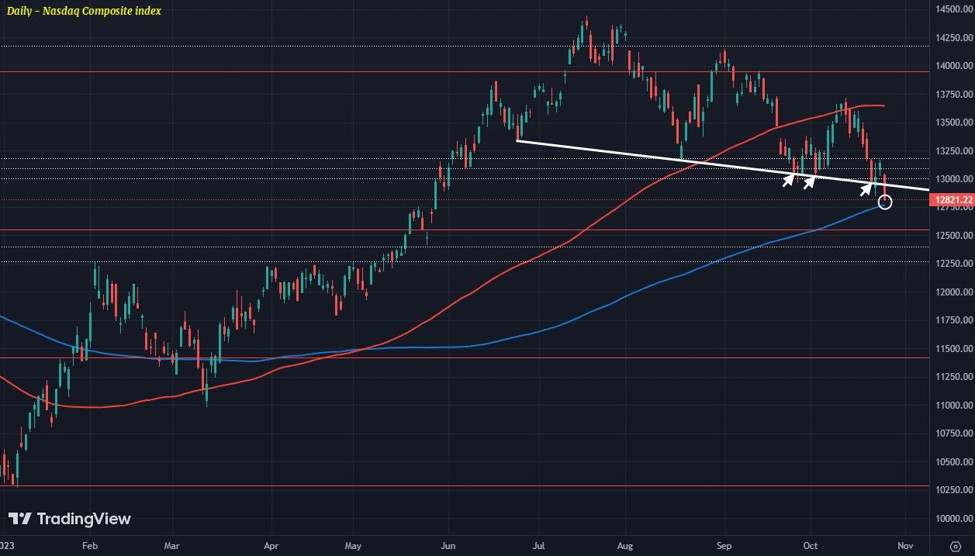Click the 10000.00 price scale label
The image size is (975, 556).
954,519
